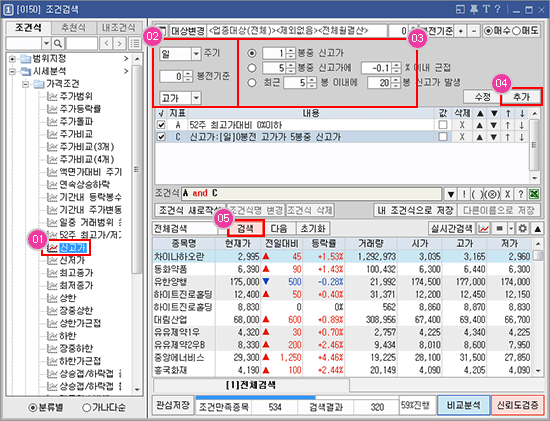Move condition A down with filled triangle
This screenshot has width=550, height=421.
(494, 125)
